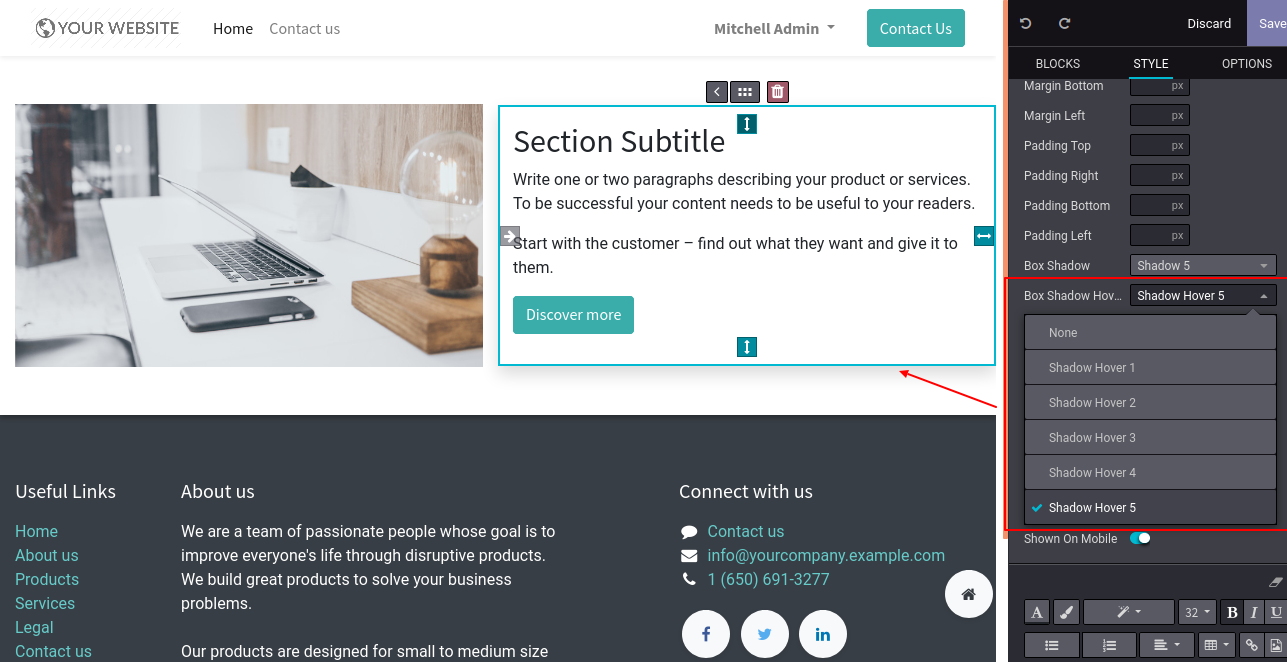1287x662 pixels.
Task: Open the paintbrush background color tool
Action: (x=1066, y=613)
